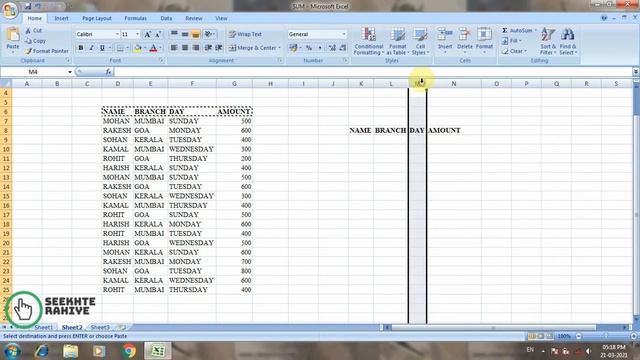This screenshot has height=360, width=640.
Task: Click the Paste clipboard icon
Action: tap(13, 36)
